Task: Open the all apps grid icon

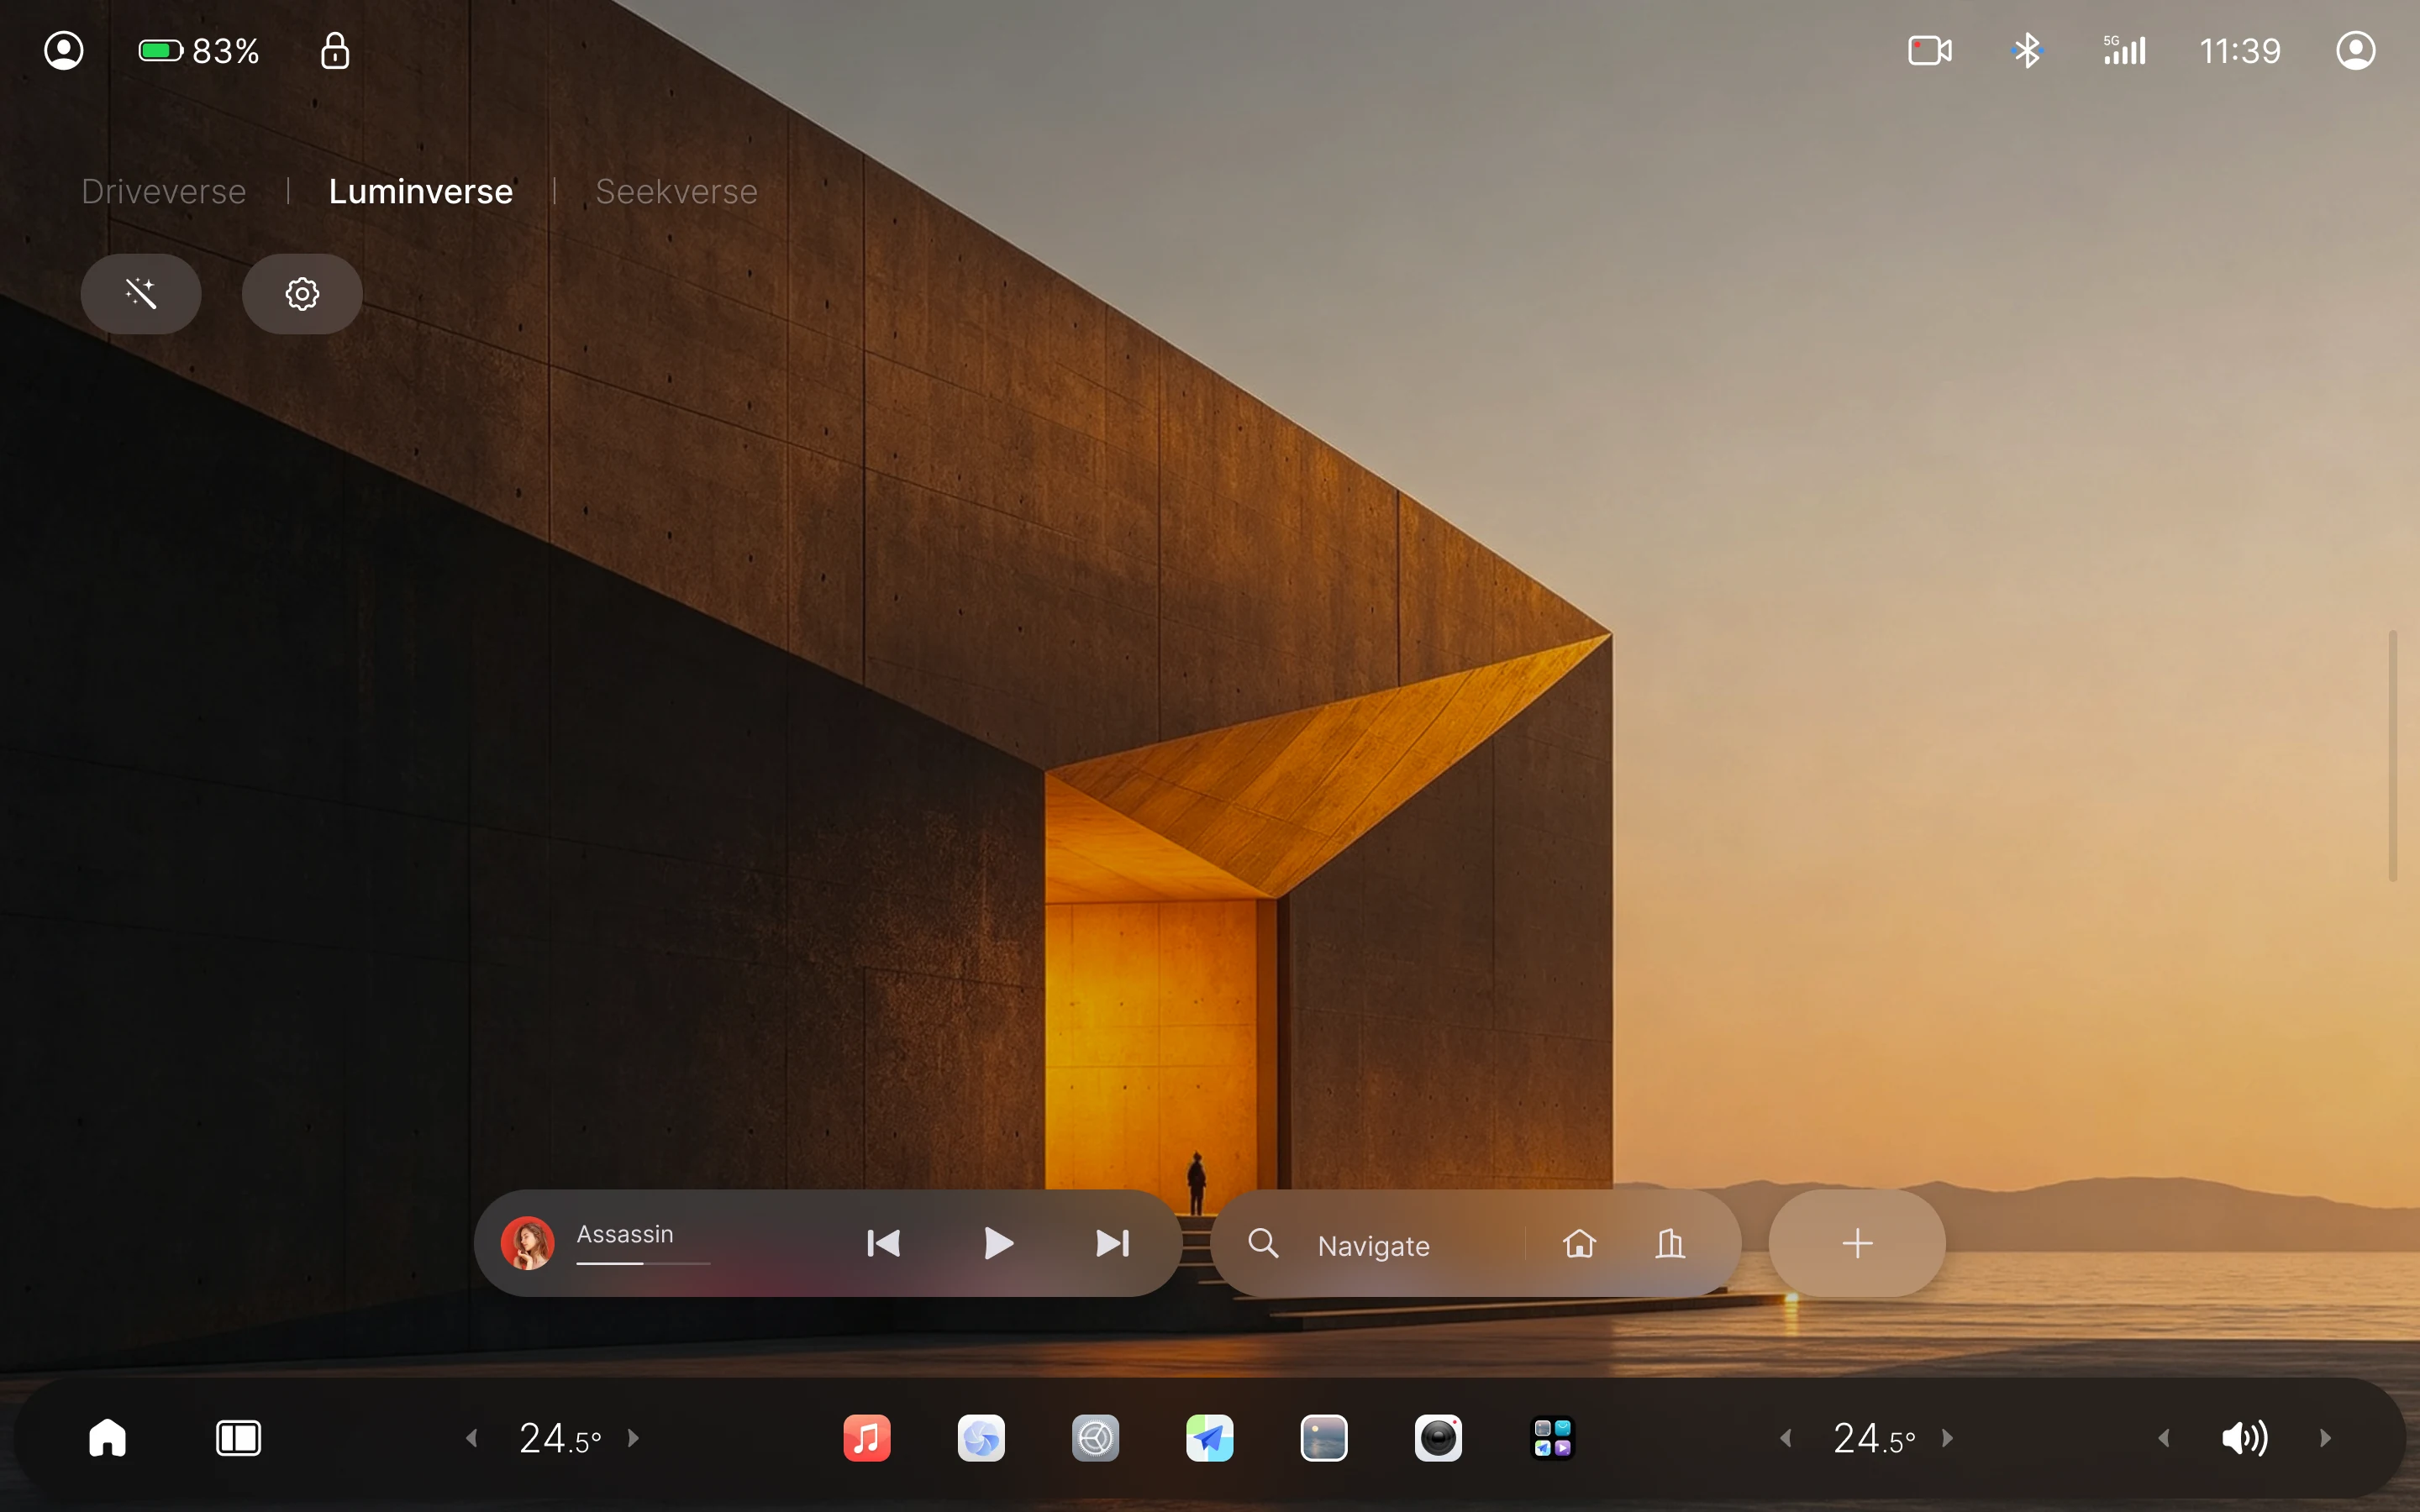Action: (x=1552, y=1438)
